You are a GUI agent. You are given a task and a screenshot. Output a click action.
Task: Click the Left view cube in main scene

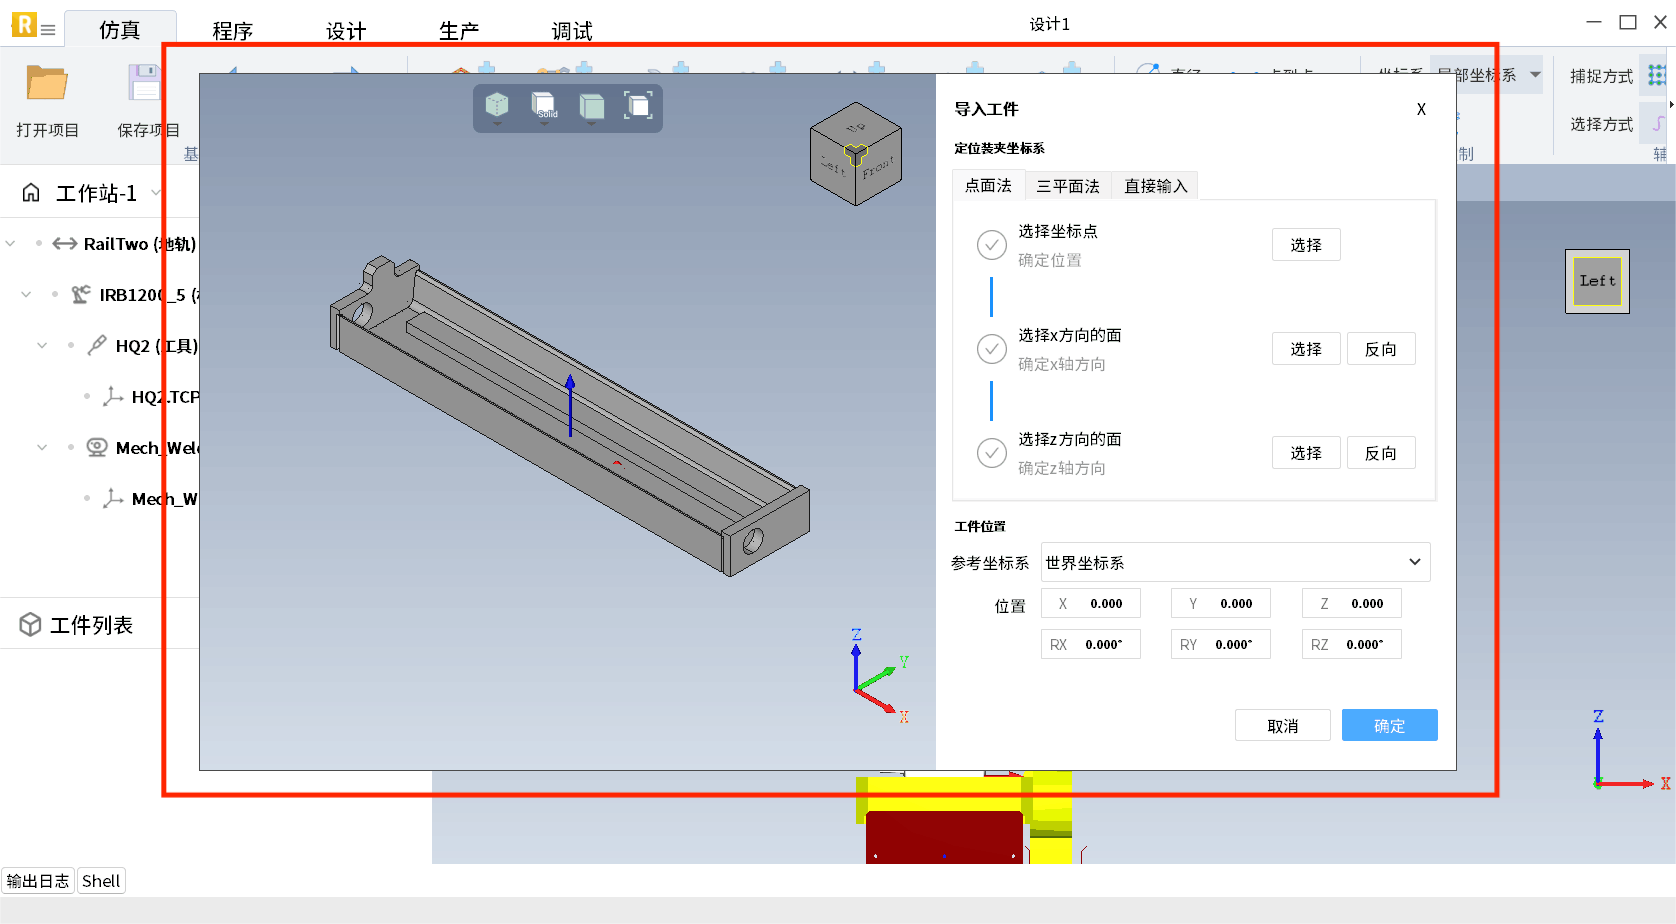click(x=1597, y=282)
